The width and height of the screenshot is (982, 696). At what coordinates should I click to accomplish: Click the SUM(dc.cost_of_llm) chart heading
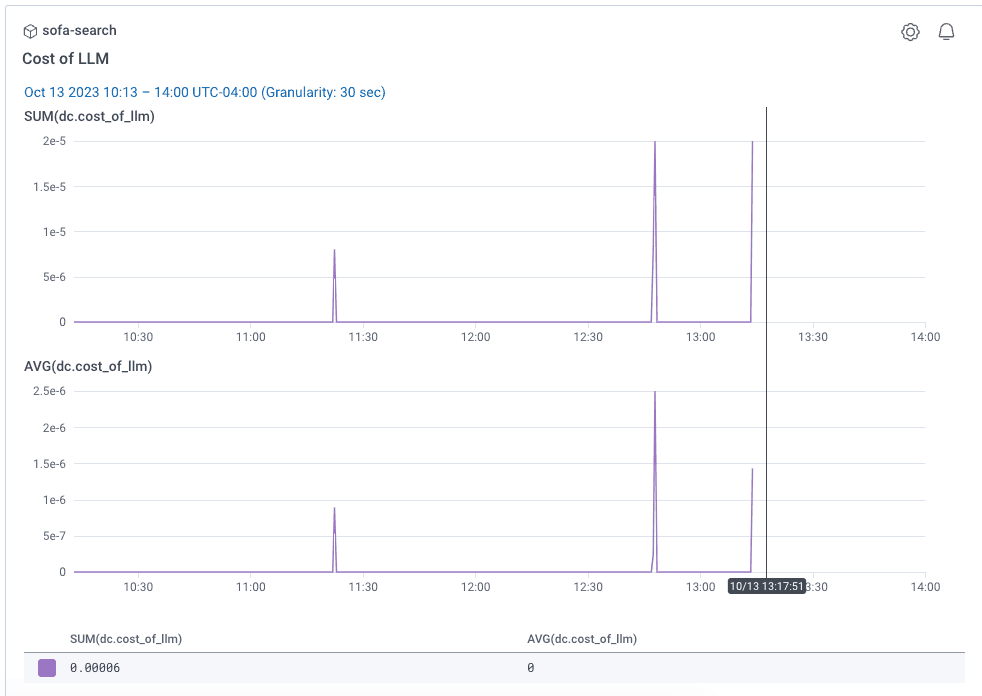pos(89,116)
